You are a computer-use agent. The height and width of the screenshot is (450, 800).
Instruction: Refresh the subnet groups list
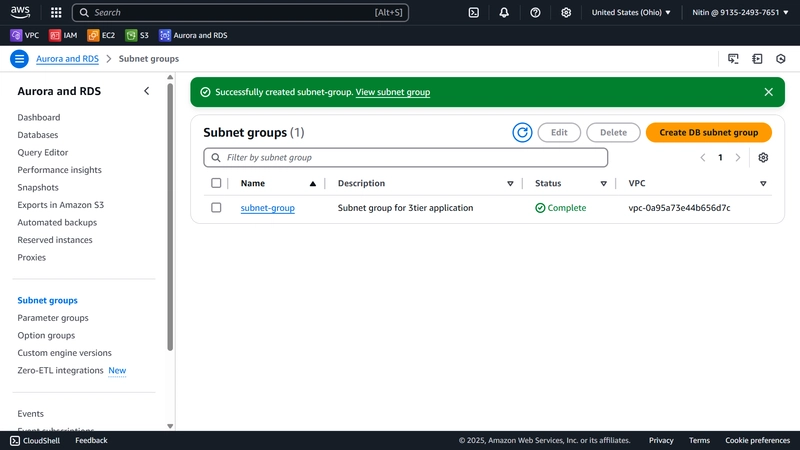522,133
